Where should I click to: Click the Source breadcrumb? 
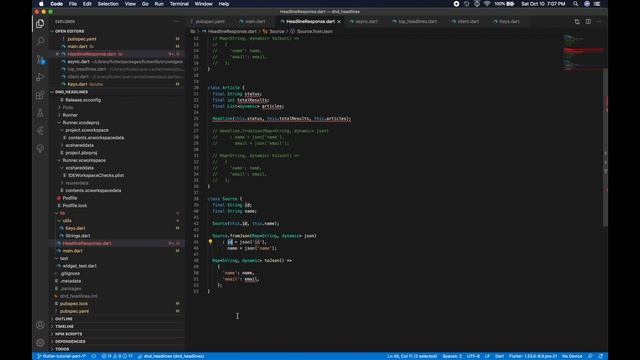[276, 31]
